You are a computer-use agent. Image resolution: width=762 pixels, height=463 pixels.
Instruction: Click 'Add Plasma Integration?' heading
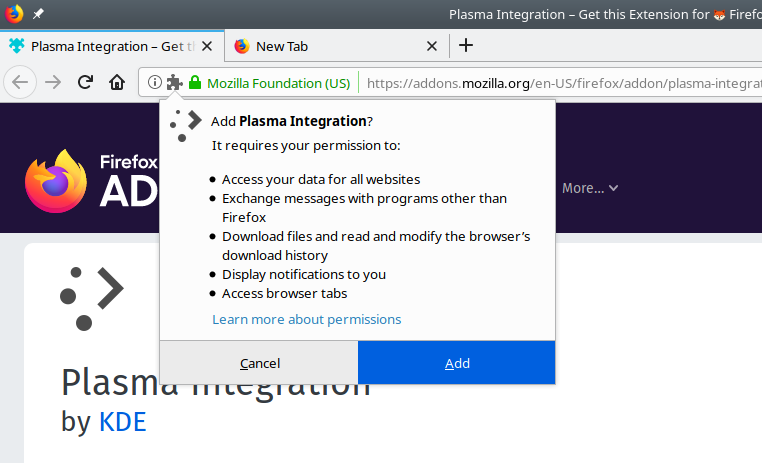click(292, 121)
